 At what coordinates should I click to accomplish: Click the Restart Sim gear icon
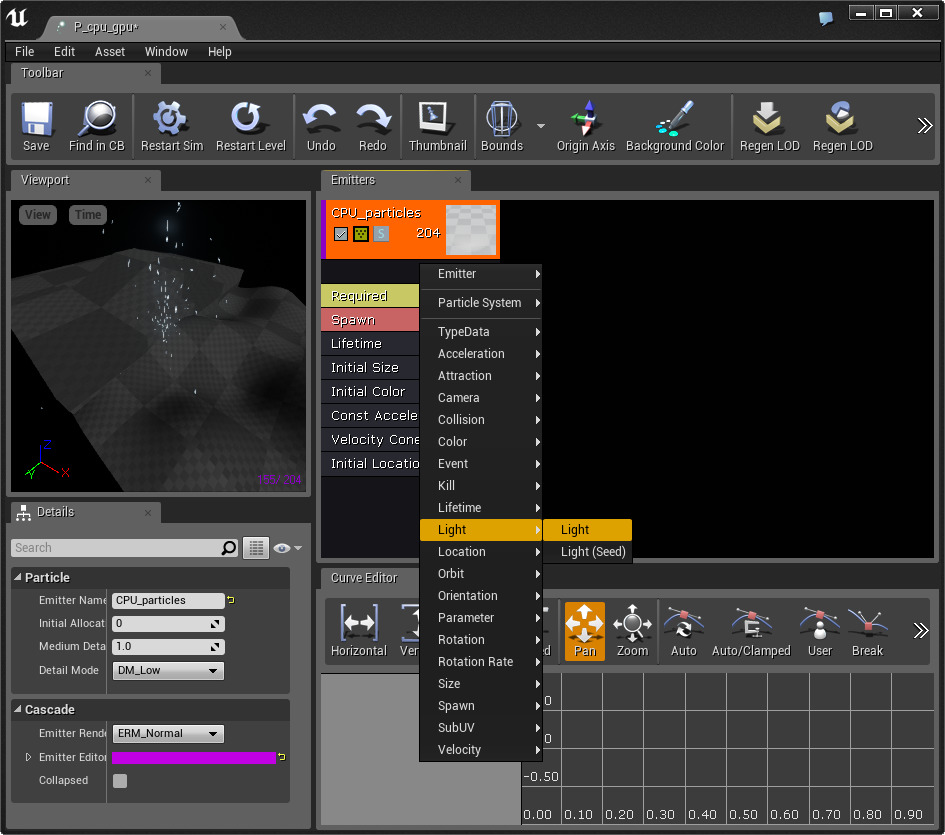[171, 119]
